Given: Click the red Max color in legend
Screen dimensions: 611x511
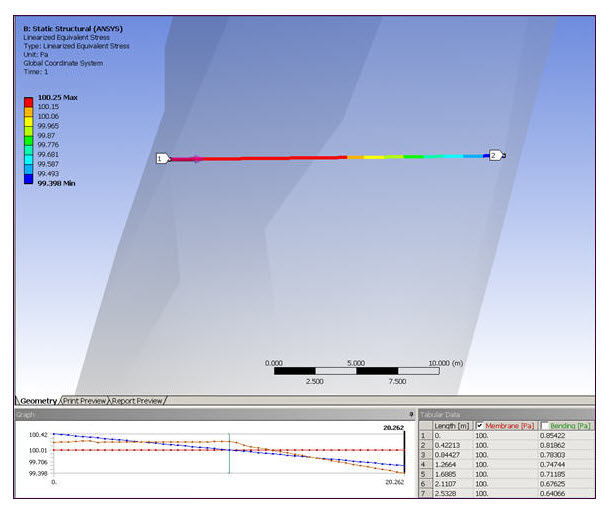Looking at the screenshot, I should [29, 100].
